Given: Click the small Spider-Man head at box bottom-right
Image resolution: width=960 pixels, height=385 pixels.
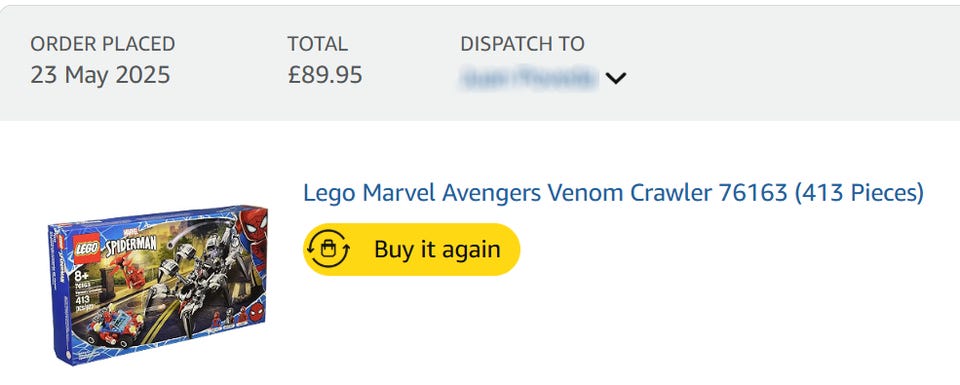Looking at the screenshot, I should coord(258,308).
